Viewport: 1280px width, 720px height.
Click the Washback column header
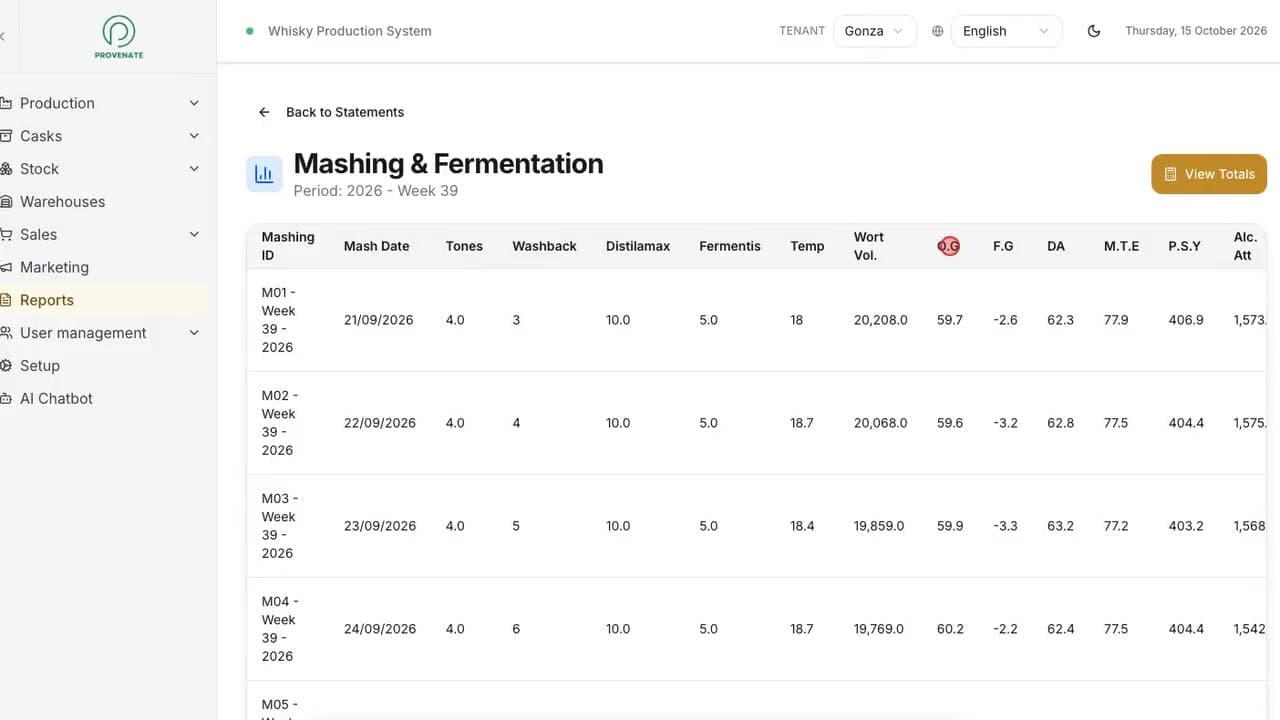(544, 246)
